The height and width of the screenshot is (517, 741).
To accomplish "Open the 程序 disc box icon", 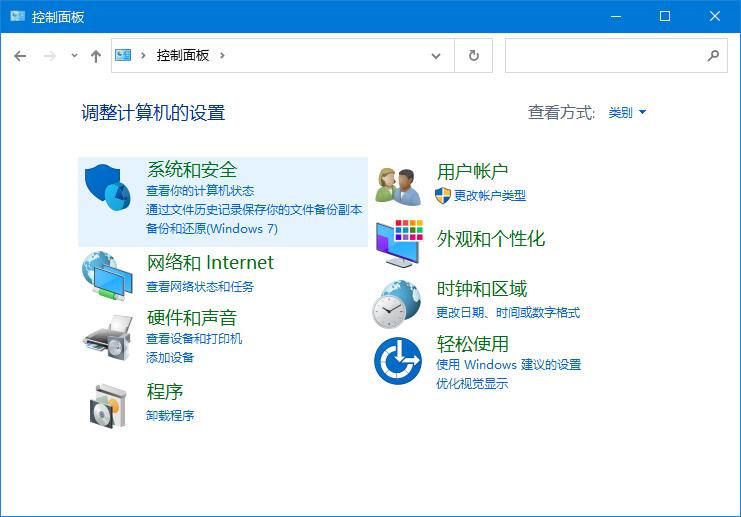I will (109, 406).
